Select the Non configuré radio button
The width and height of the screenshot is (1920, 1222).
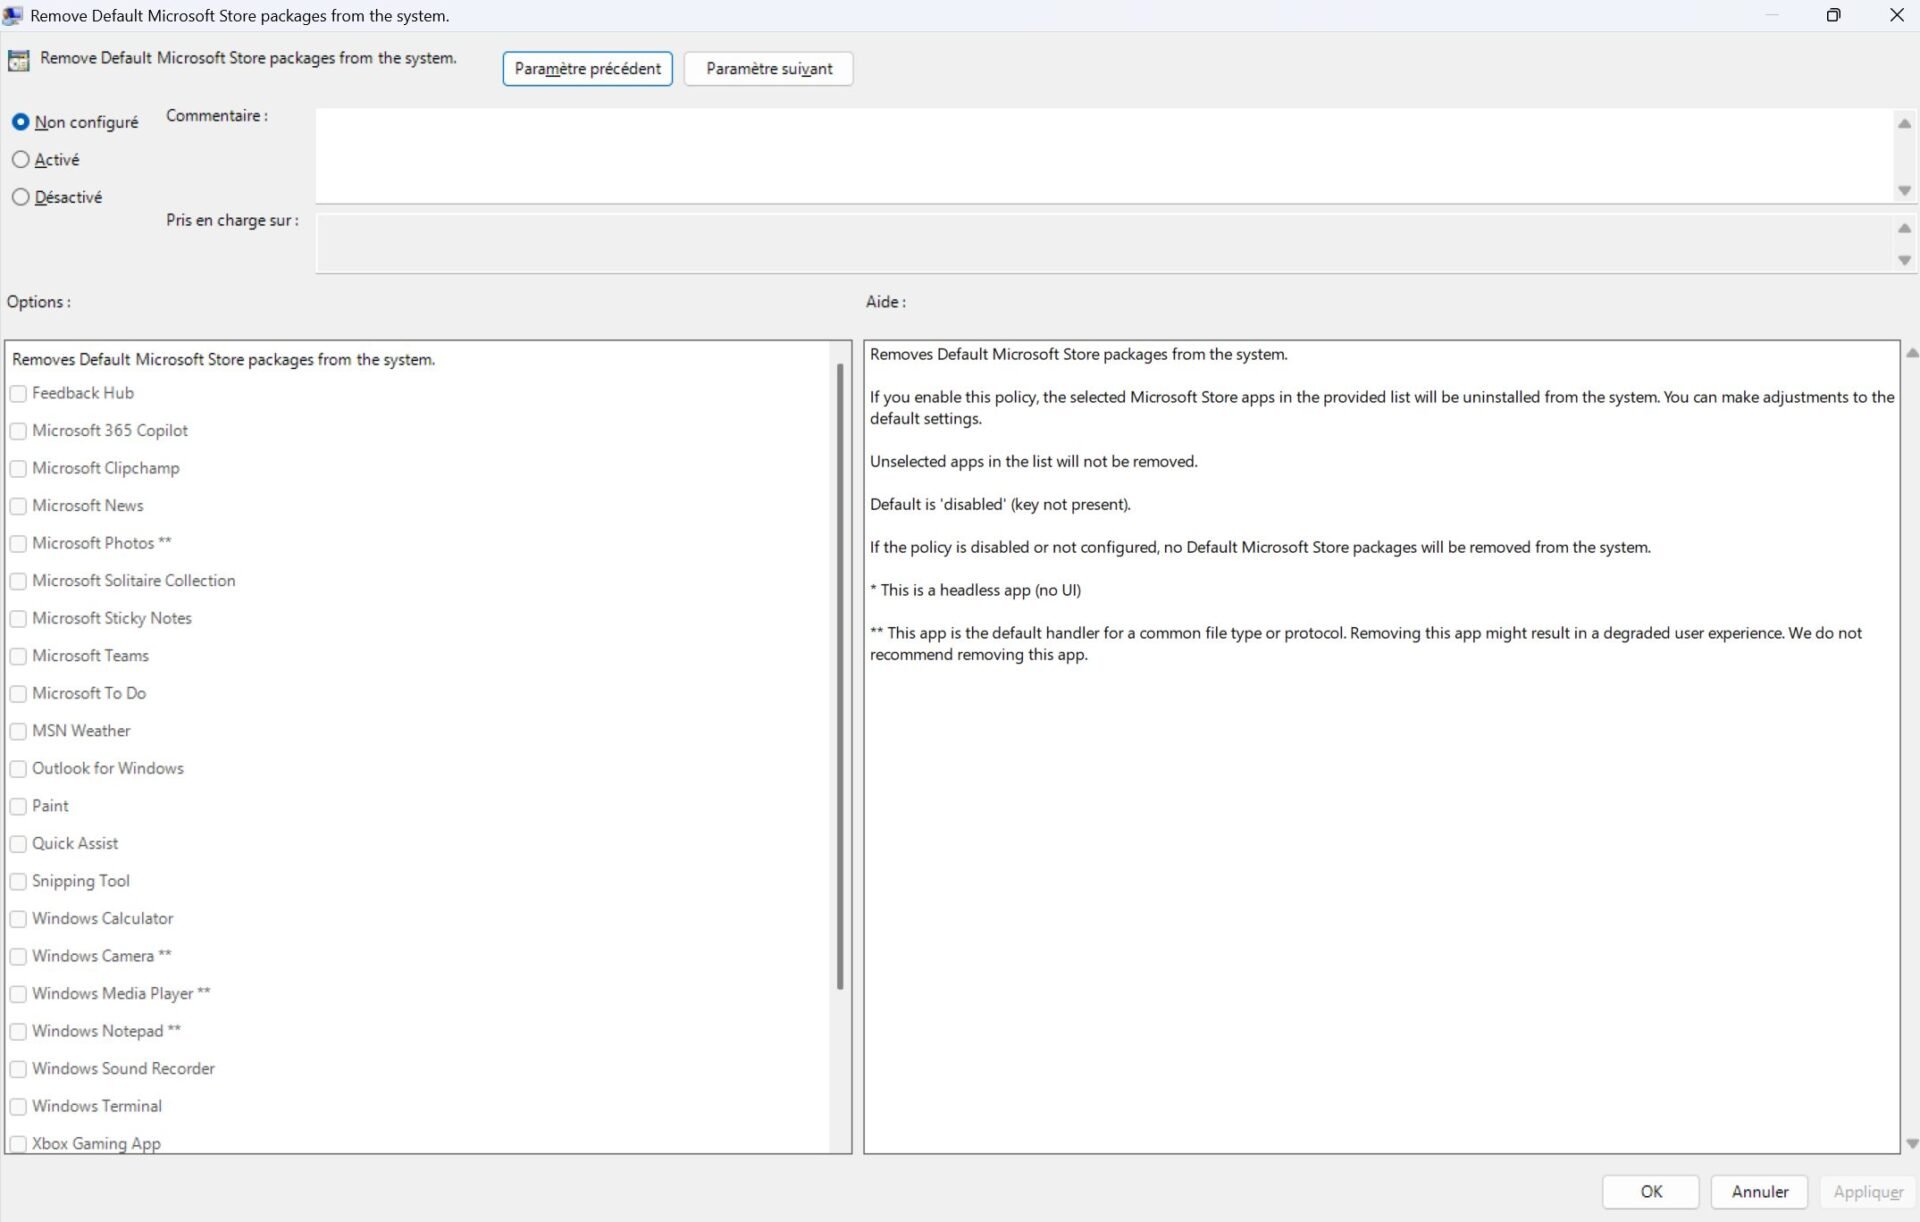(x=20, y=122)
